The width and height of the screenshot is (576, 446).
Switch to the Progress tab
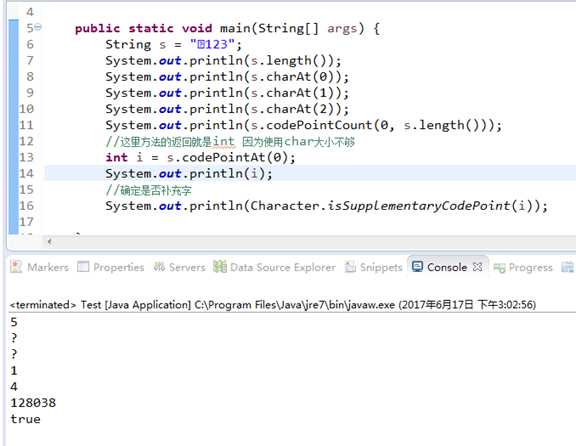[530, 267]
